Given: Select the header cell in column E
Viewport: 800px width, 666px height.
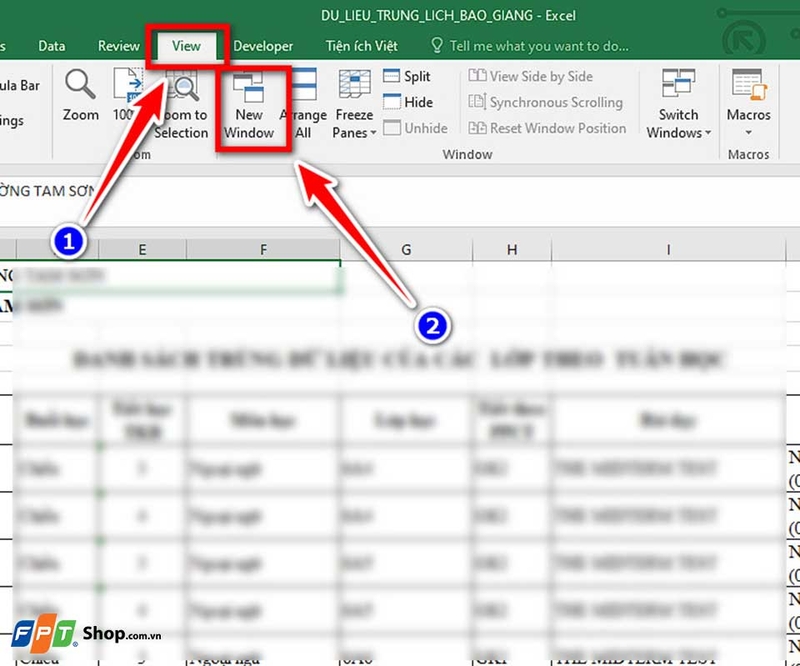Looking at the screenshot, I should (141, 249).
